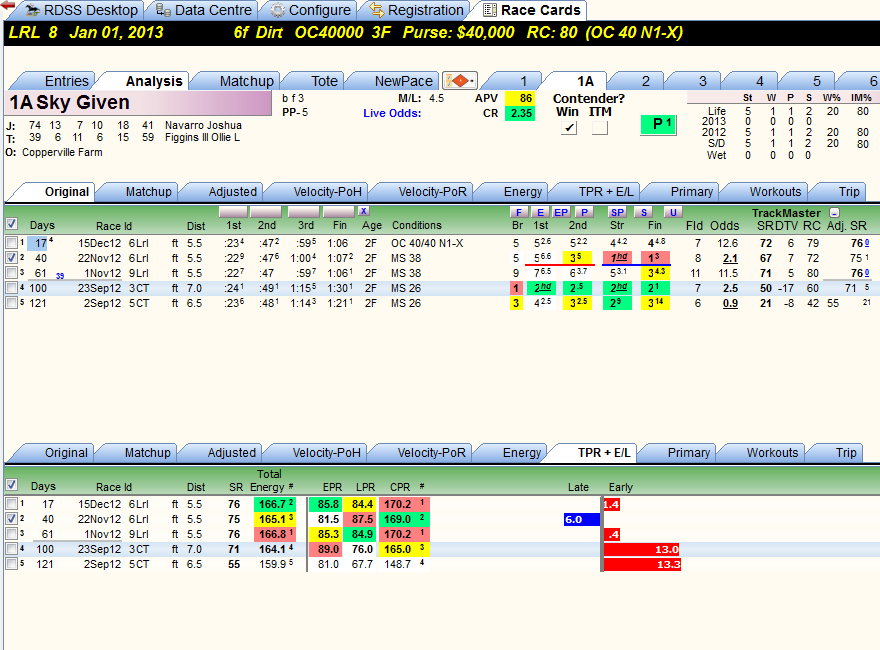Open lower Primary tab
Viewport: 880px width, 650px height.
(x=681, y=453)
